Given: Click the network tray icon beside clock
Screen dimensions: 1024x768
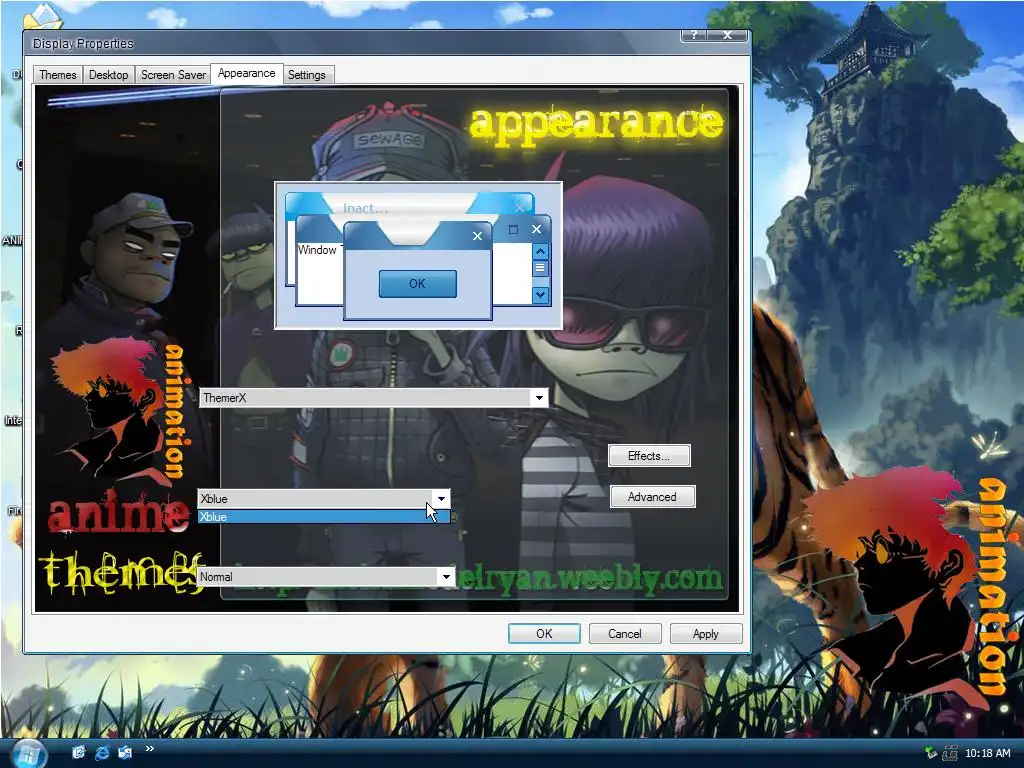Looking at the screenshot, I should [x=950, y=753].
